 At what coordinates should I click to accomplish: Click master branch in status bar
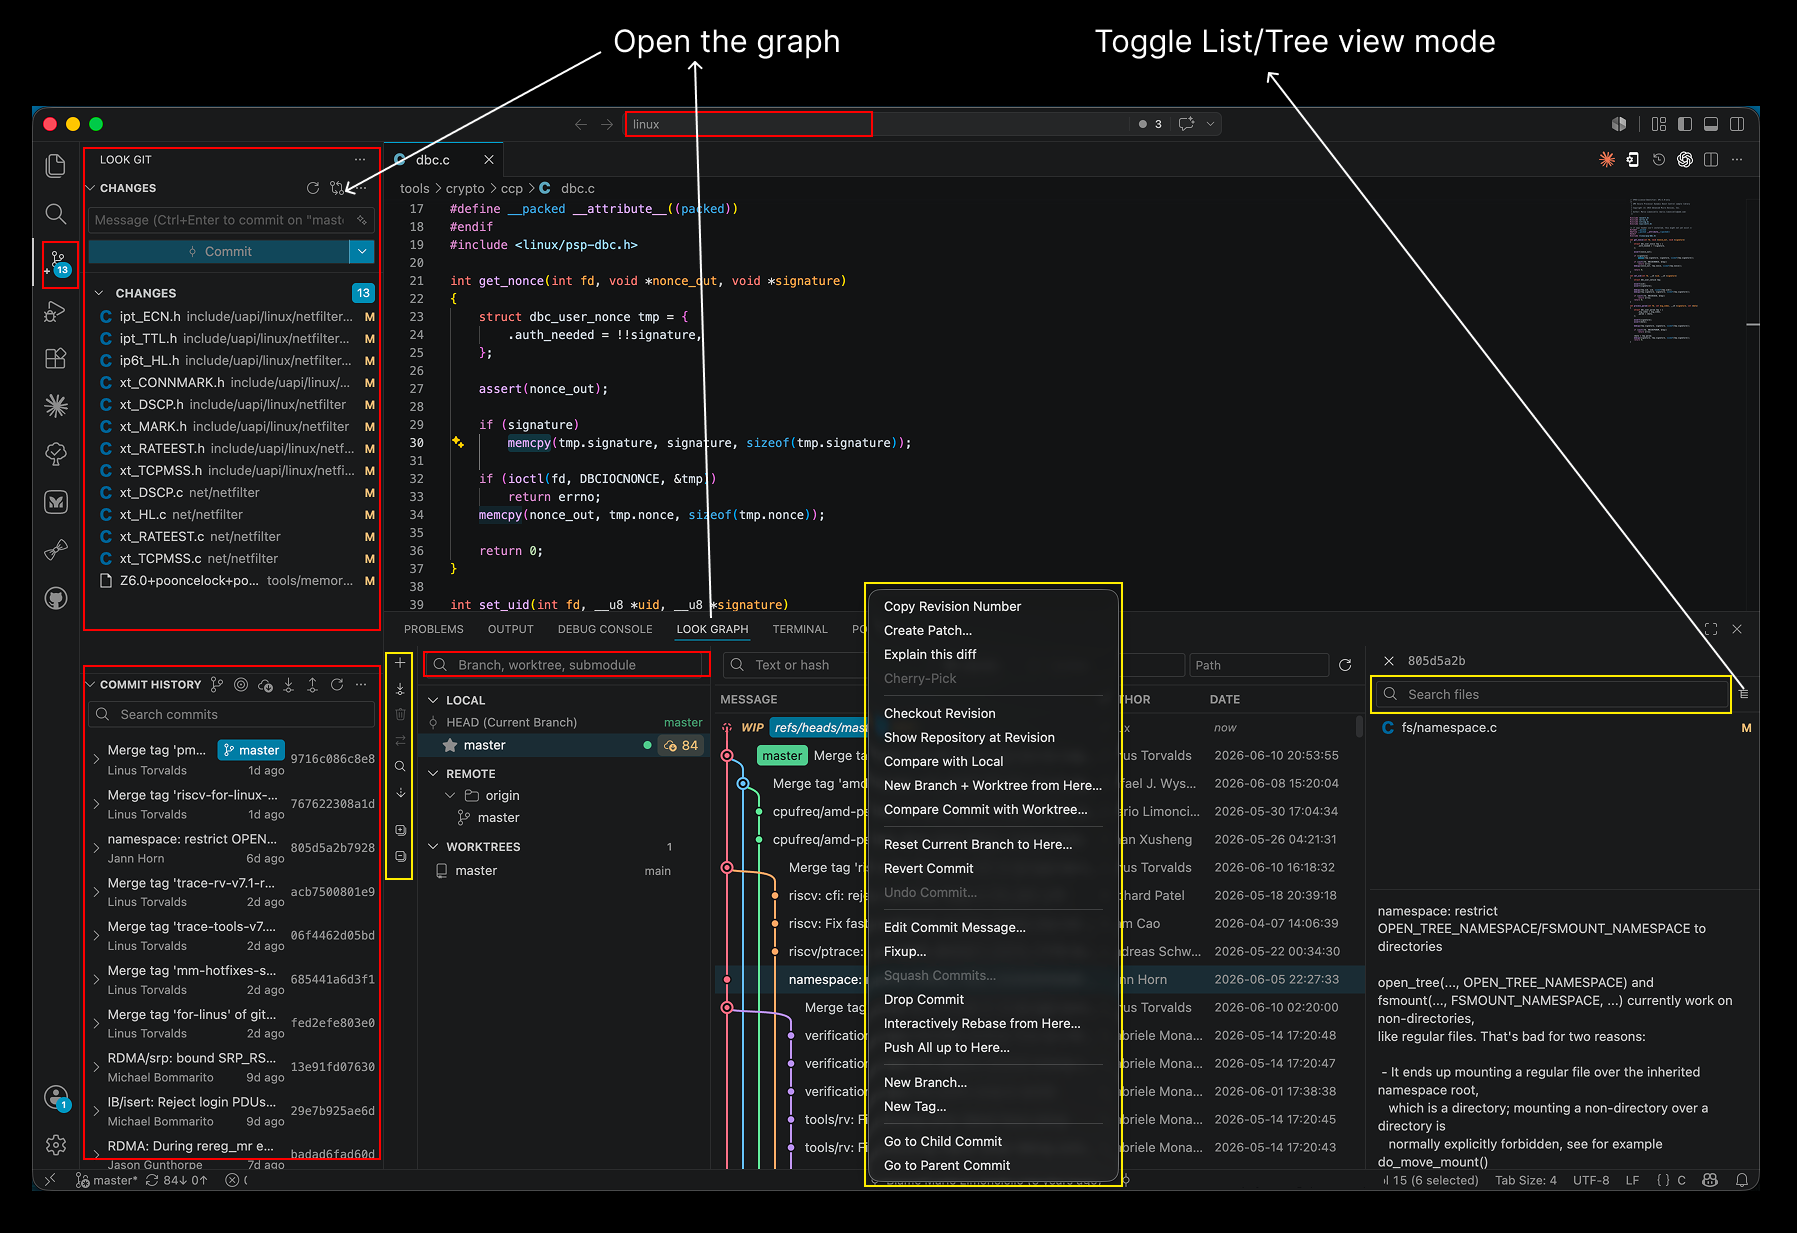[x=107, y=1180]
